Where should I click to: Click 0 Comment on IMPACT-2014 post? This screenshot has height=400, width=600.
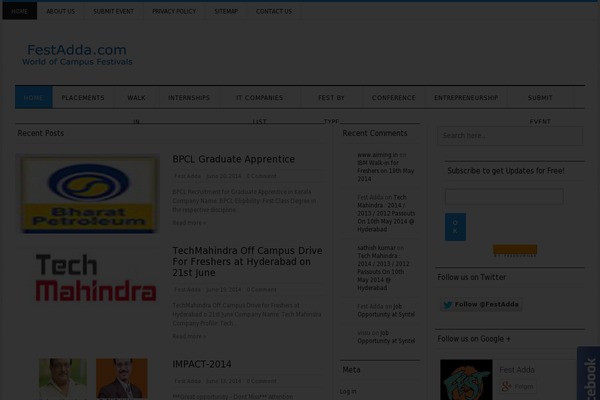tap(261, 381)
